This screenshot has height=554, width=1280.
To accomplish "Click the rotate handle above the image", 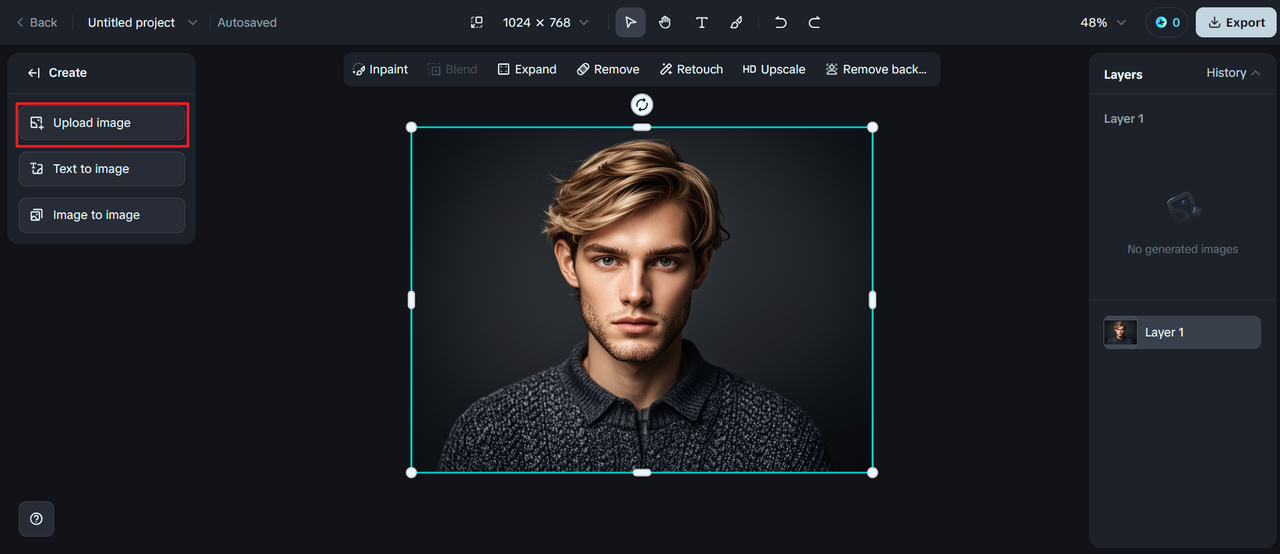I will point(642,104).
